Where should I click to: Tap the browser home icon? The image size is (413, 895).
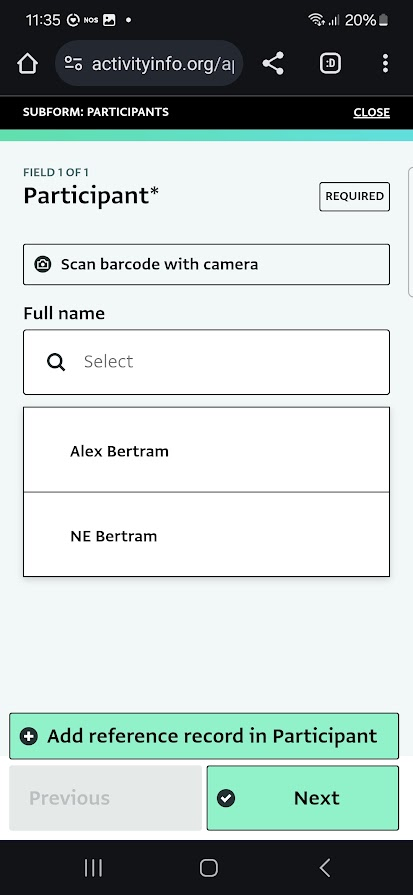(27, 63)
